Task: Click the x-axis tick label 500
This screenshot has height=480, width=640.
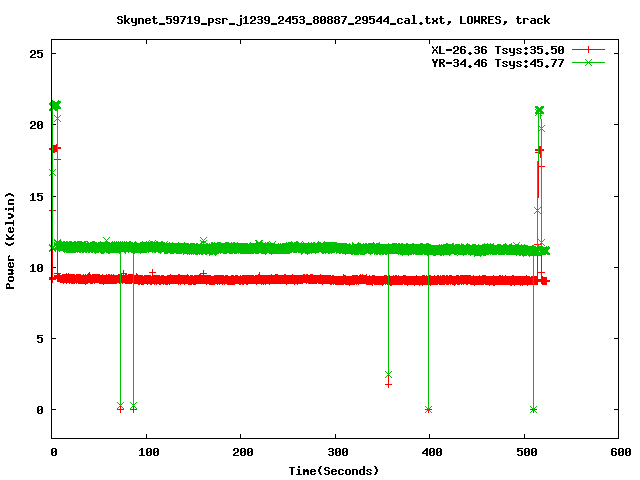Action: coord(526,452)
